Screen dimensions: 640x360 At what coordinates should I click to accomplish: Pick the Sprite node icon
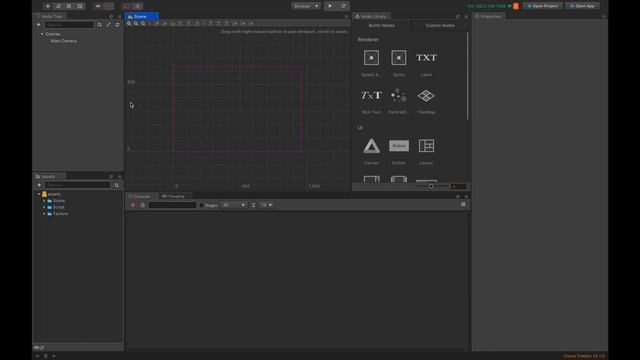click(399, 58)
